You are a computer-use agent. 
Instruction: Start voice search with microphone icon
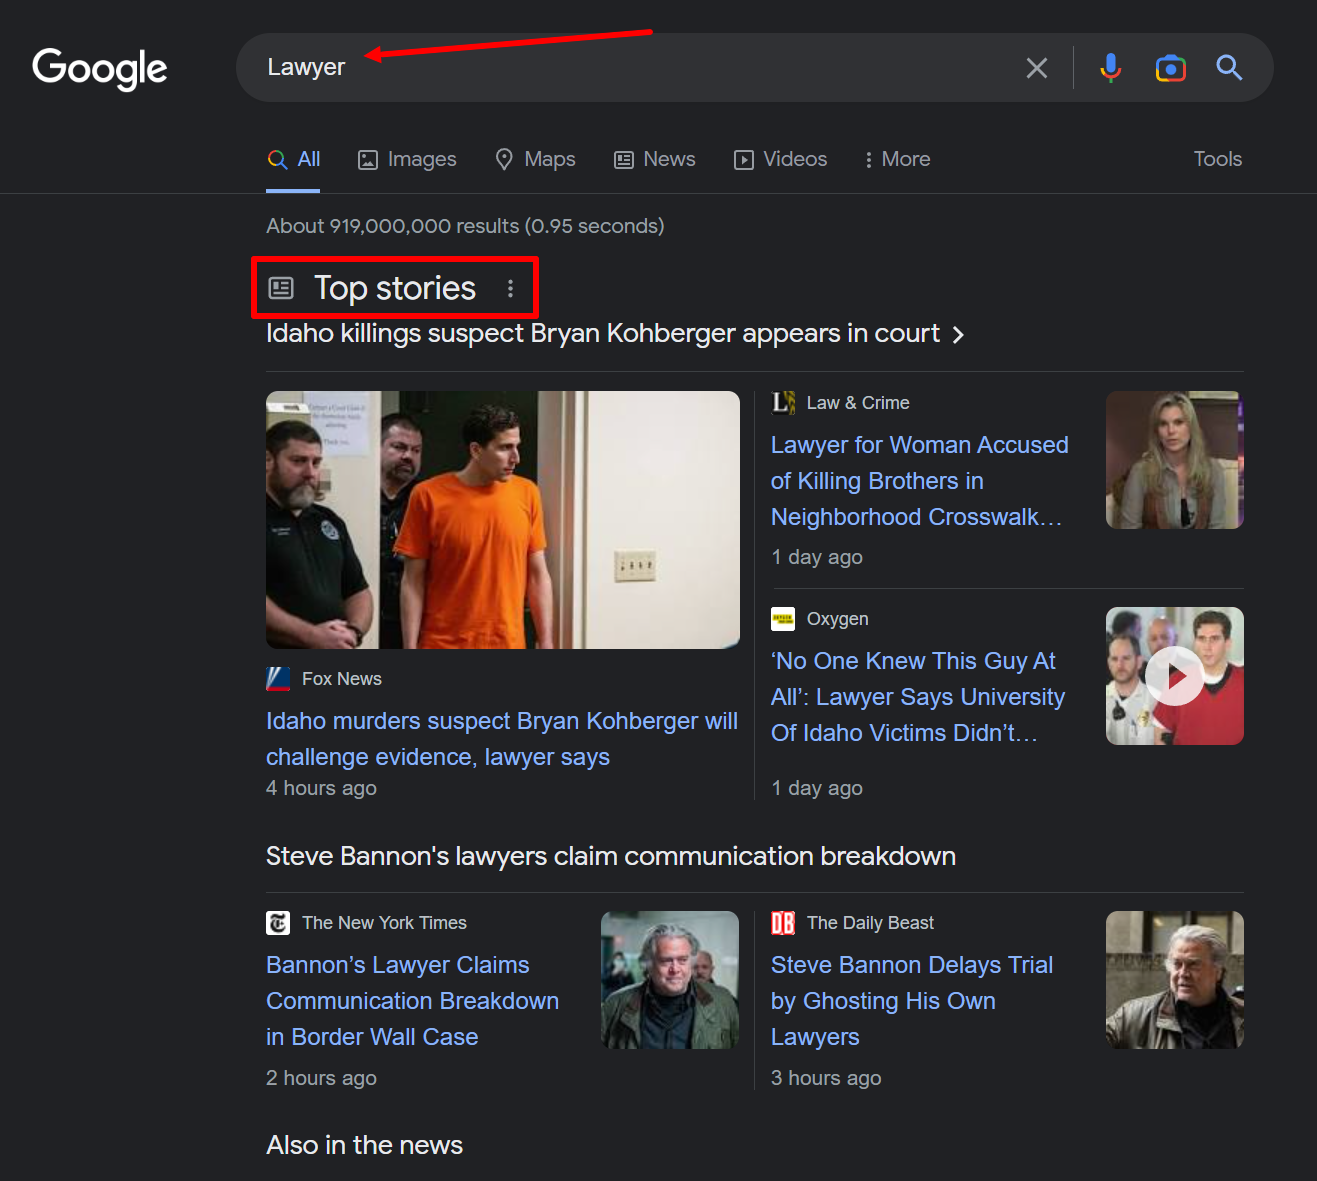pyautogui.click(x=1110, y=68)
